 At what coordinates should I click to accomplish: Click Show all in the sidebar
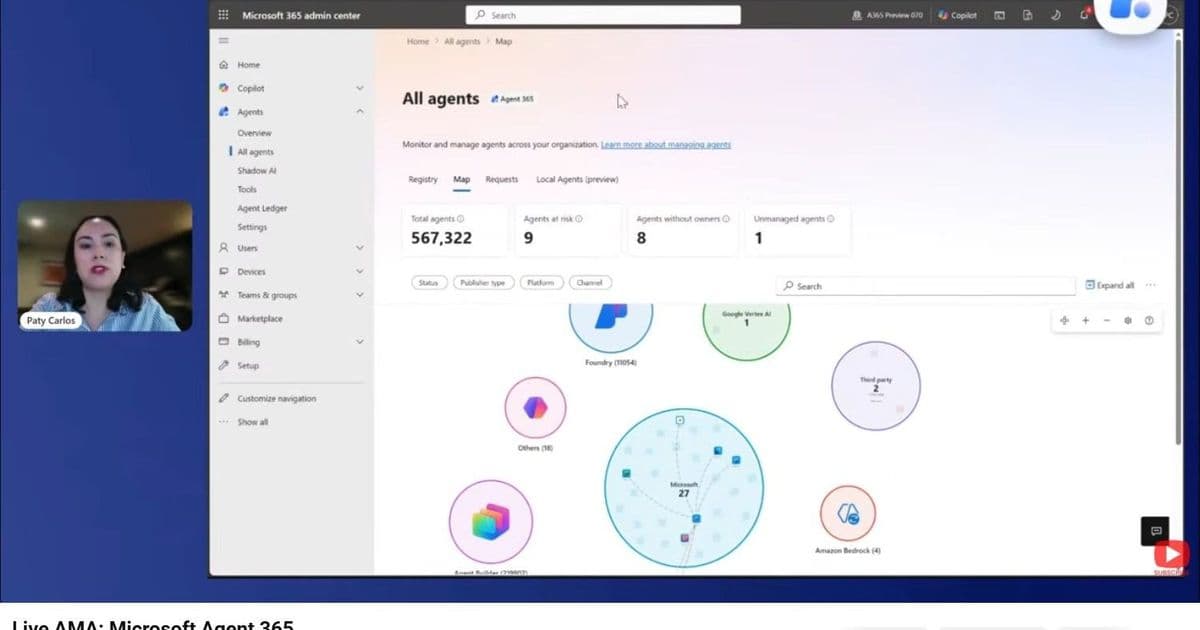(x=252, y=422)
